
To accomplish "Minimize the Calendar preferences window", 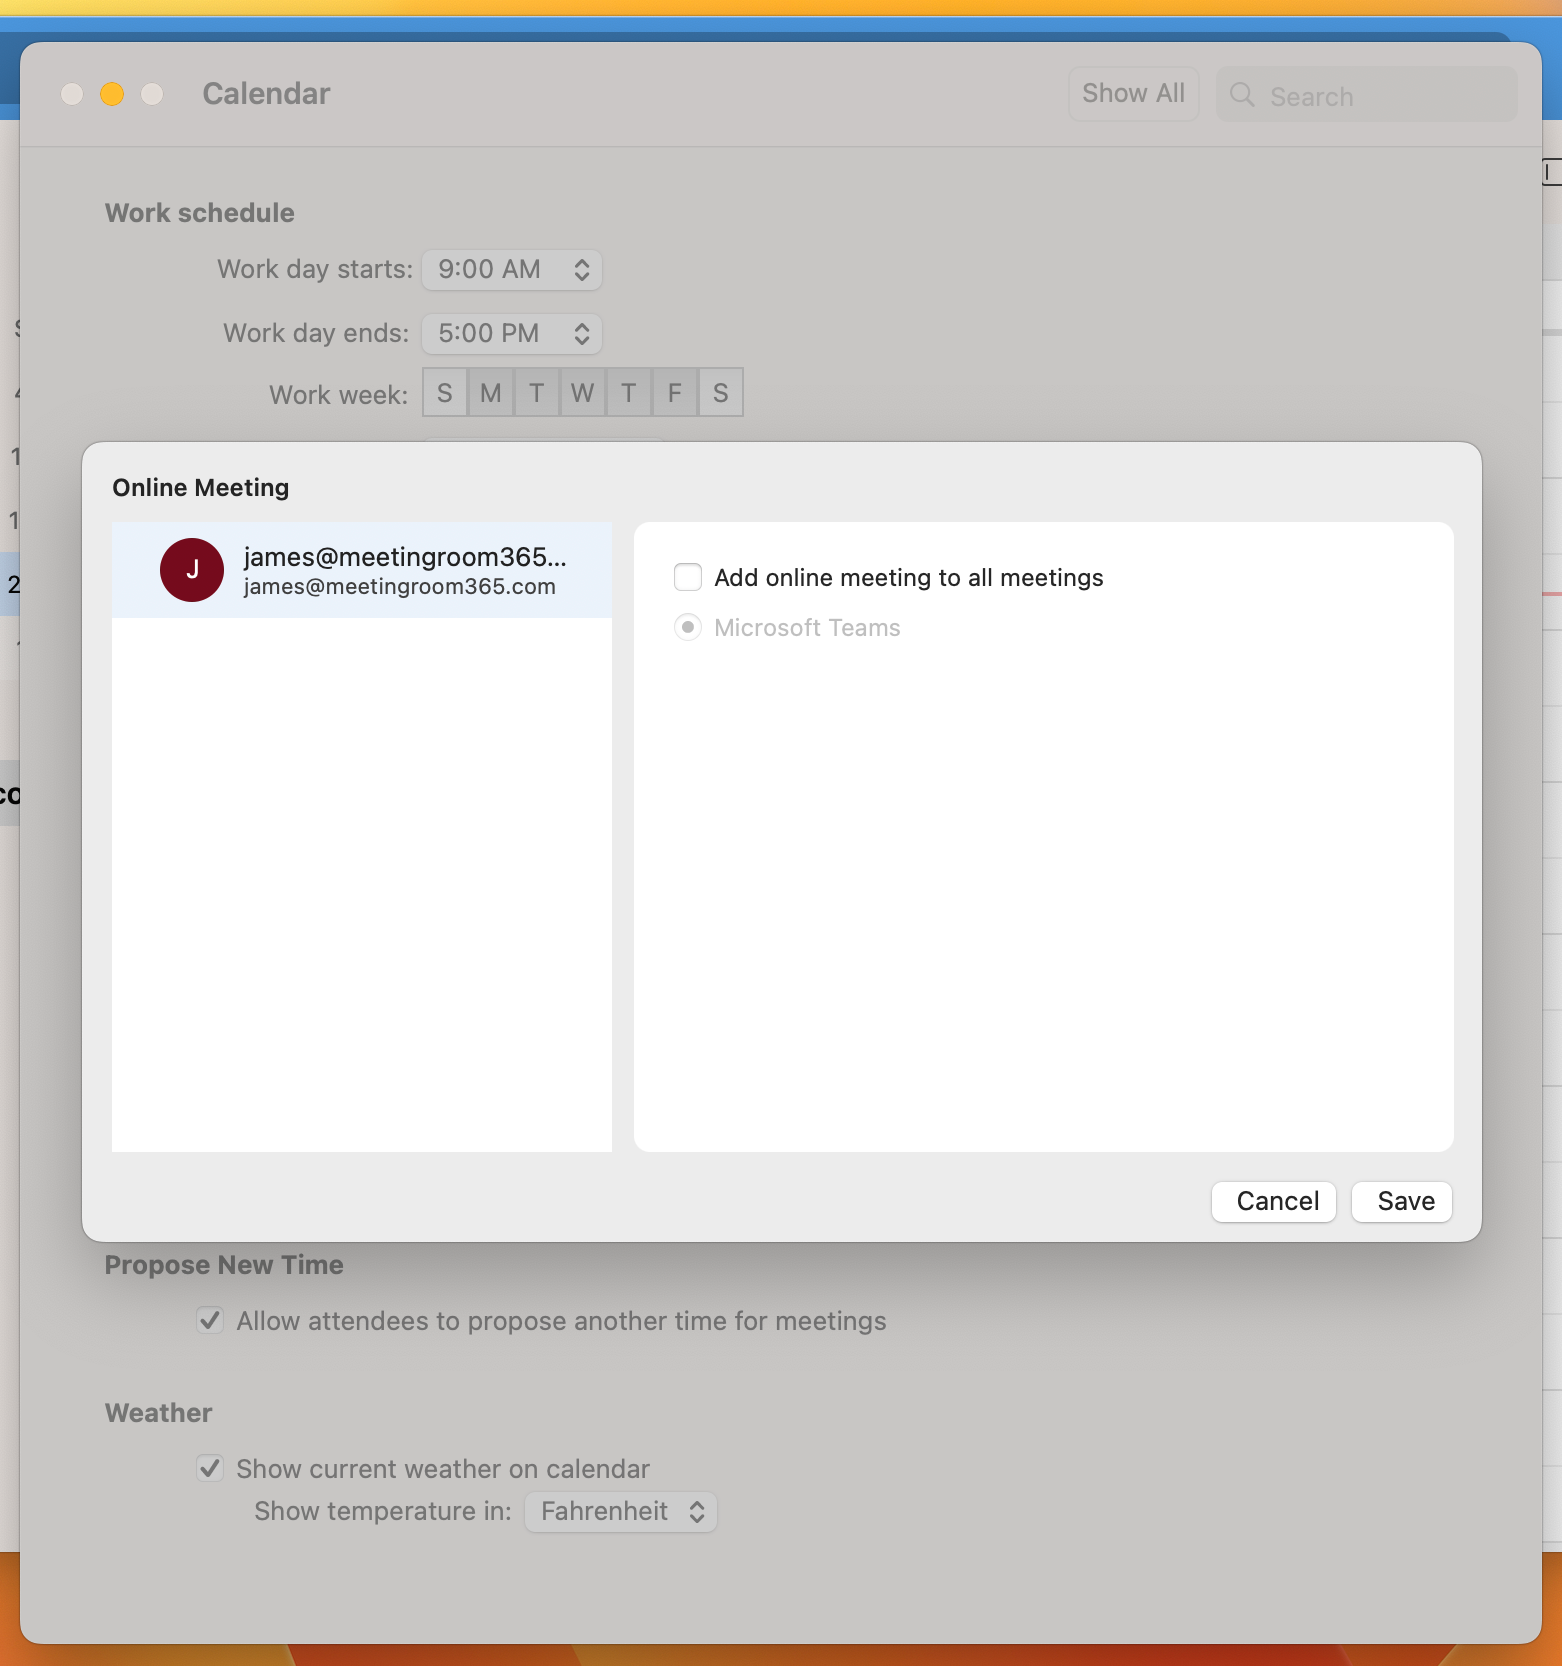I will pyautogui.click(x=112, y=94).
